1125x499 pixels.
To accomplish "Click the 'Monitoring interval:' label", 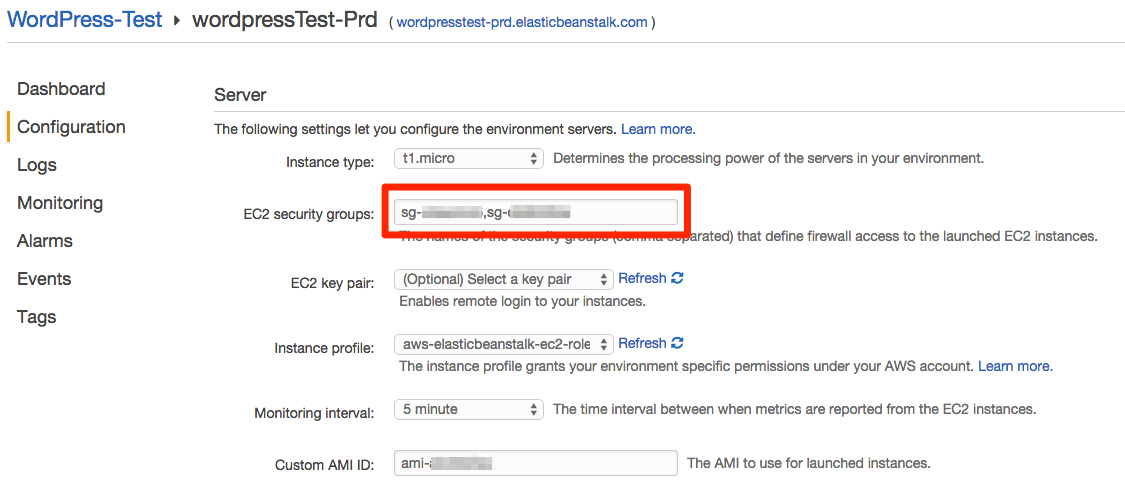I will 314,414.
